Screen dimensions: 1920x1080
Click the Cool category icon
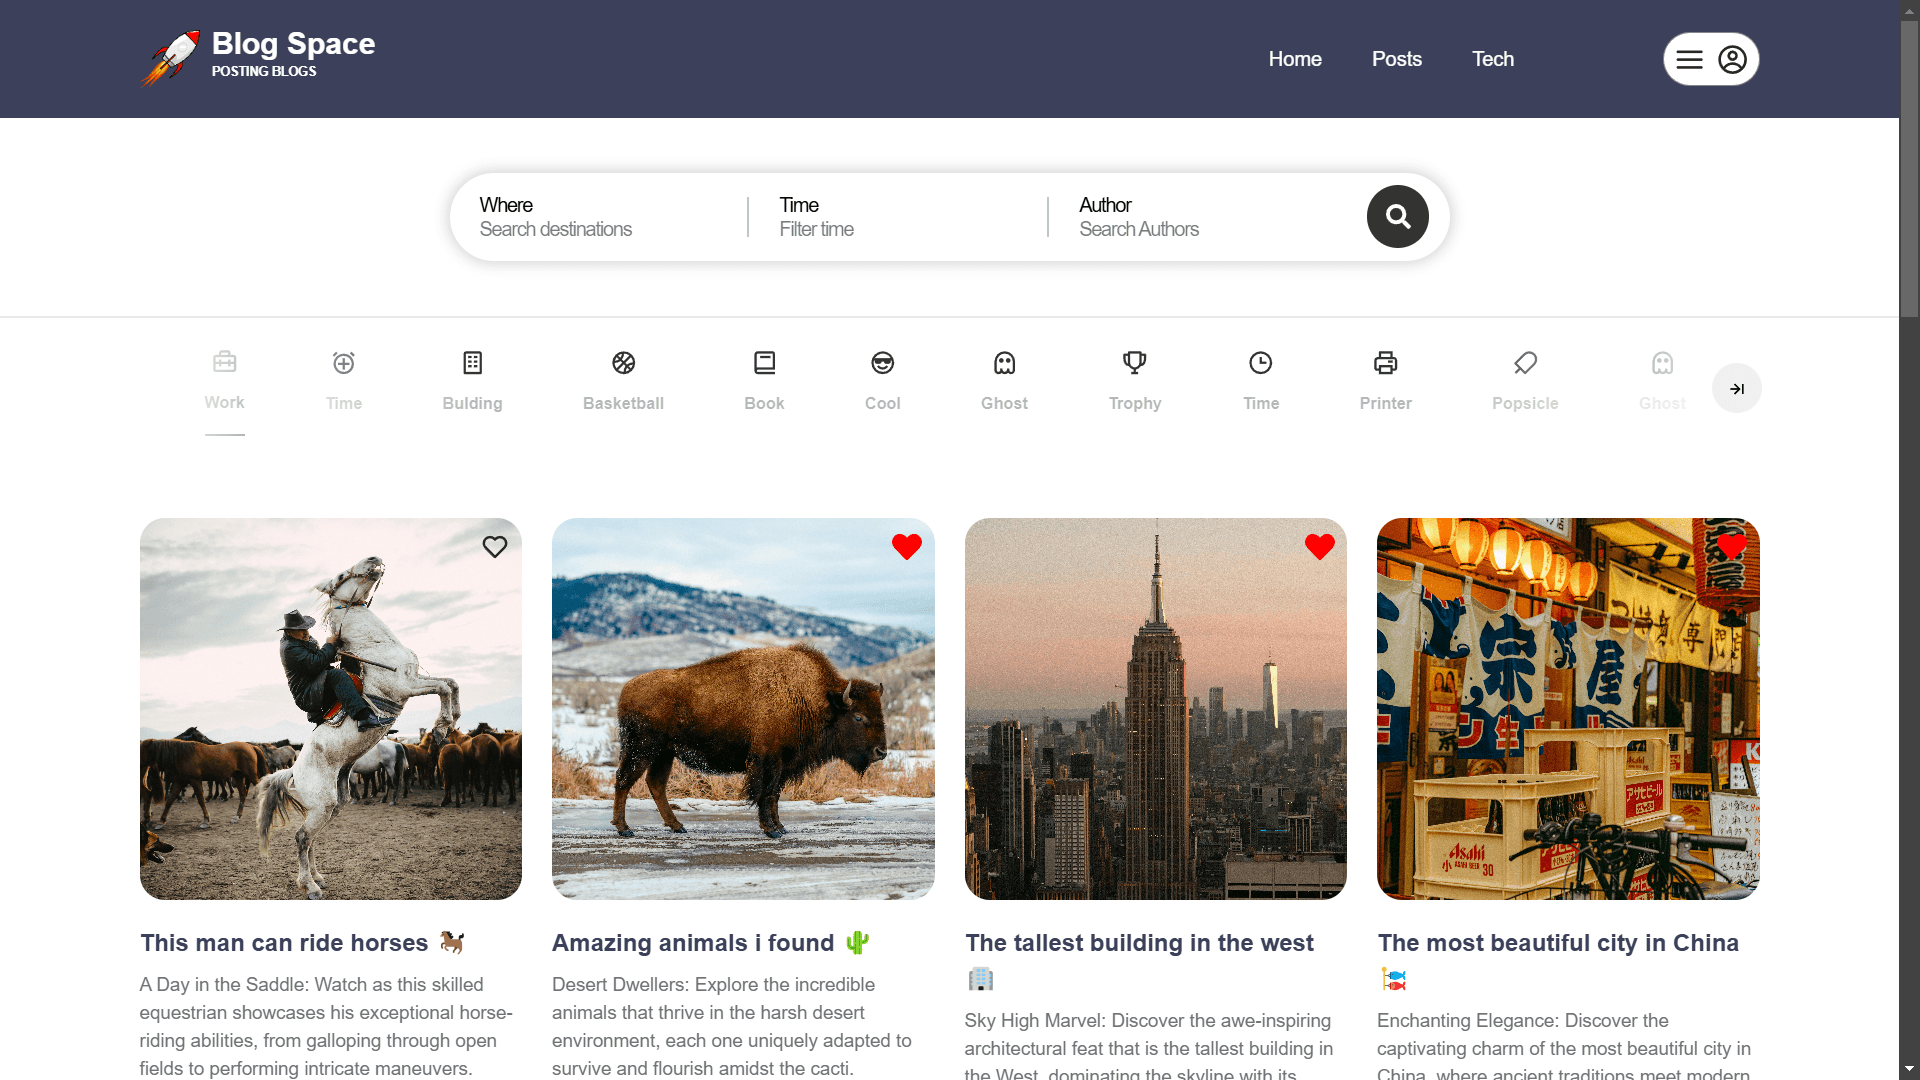[x=881, y=363]
